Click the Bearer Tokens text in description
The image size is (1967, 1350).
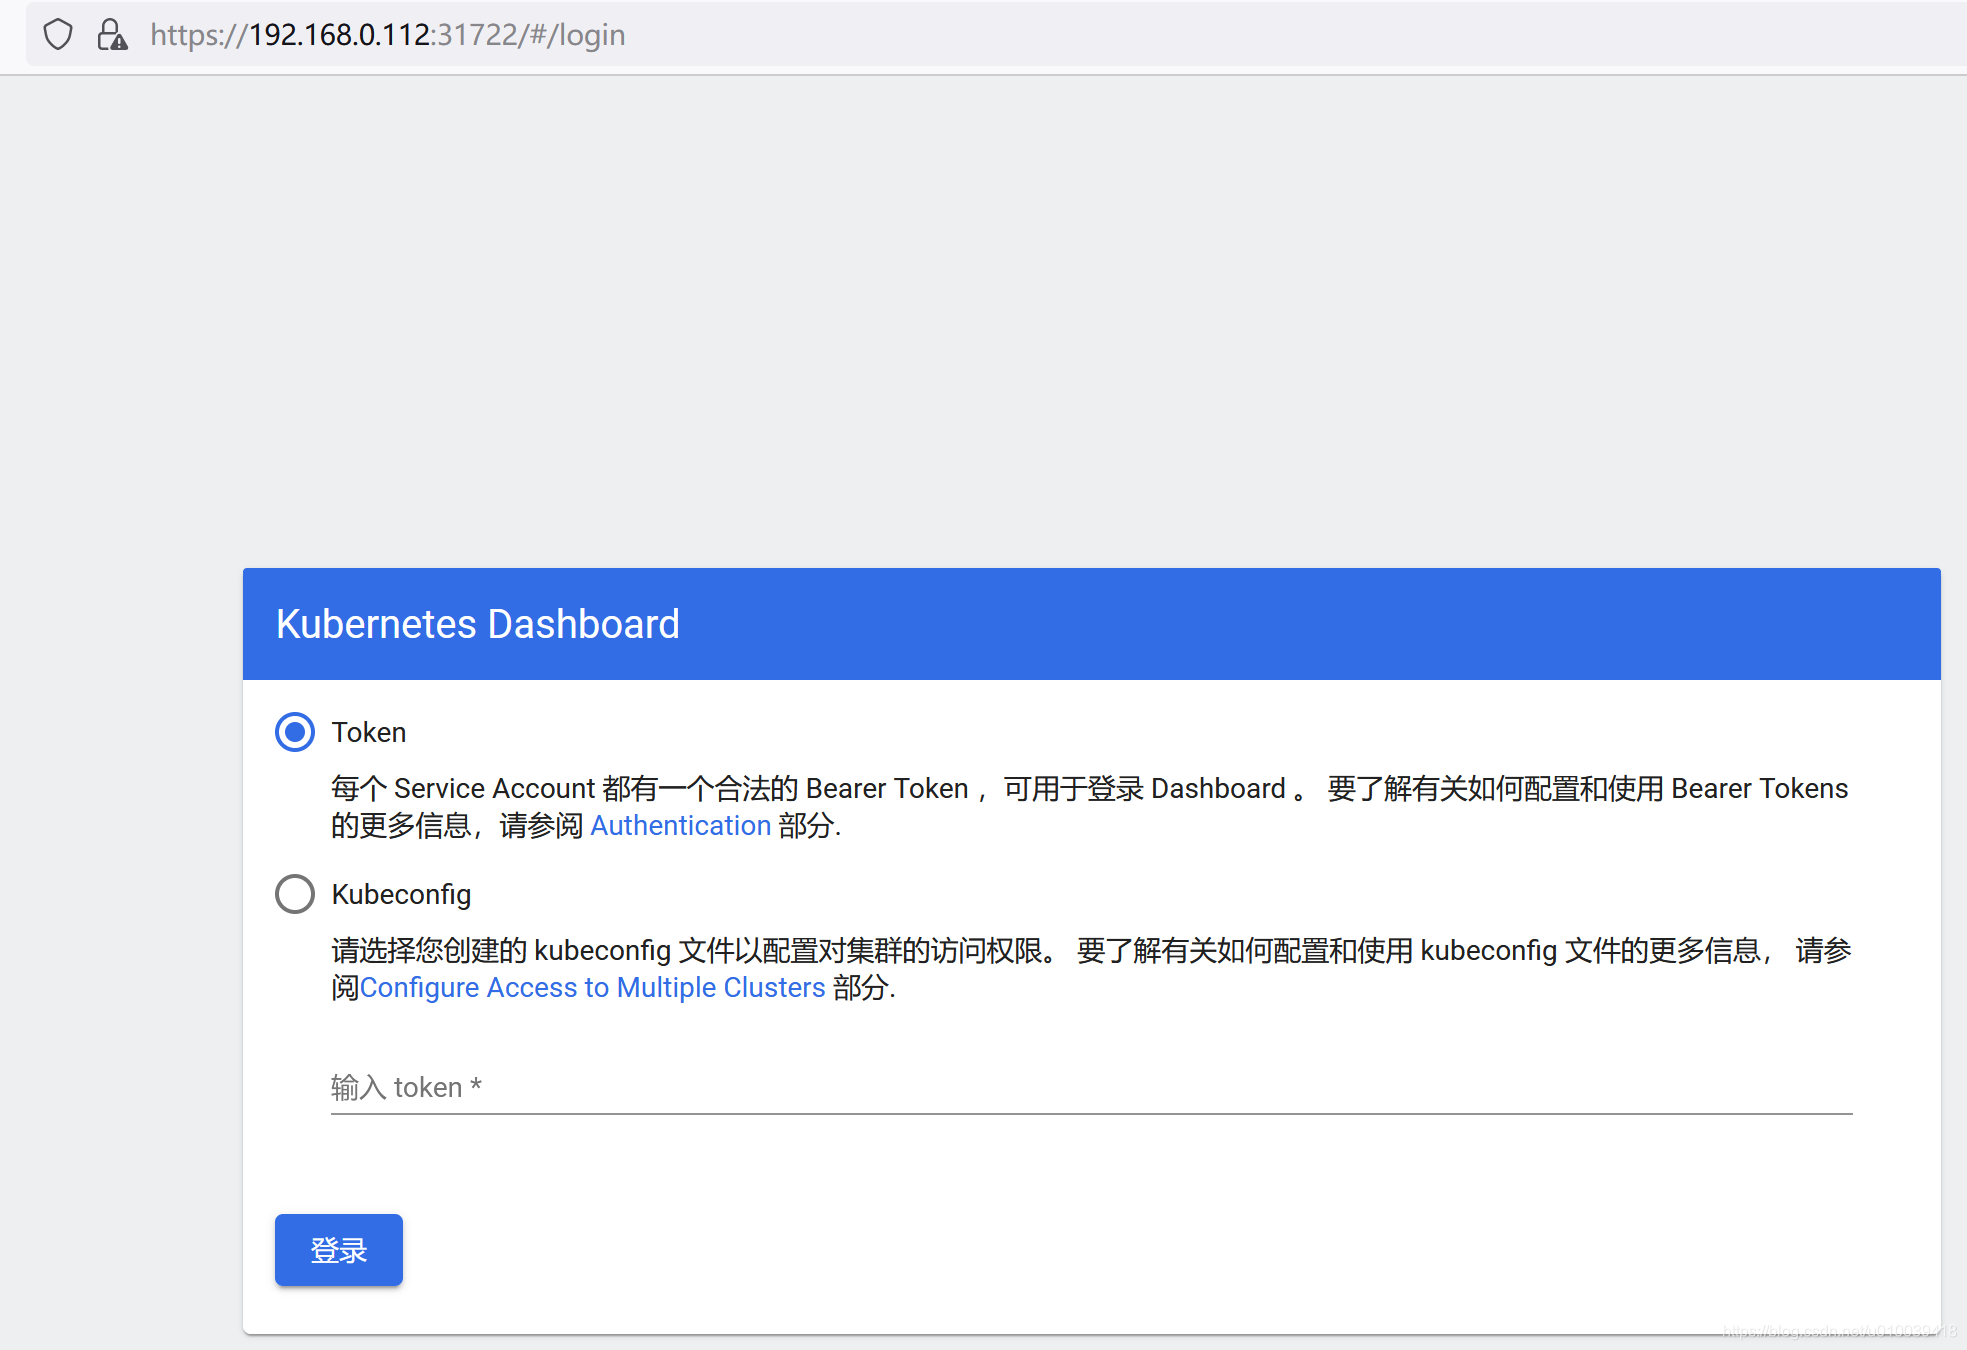pyautogui.click(x=1759, y=789)
